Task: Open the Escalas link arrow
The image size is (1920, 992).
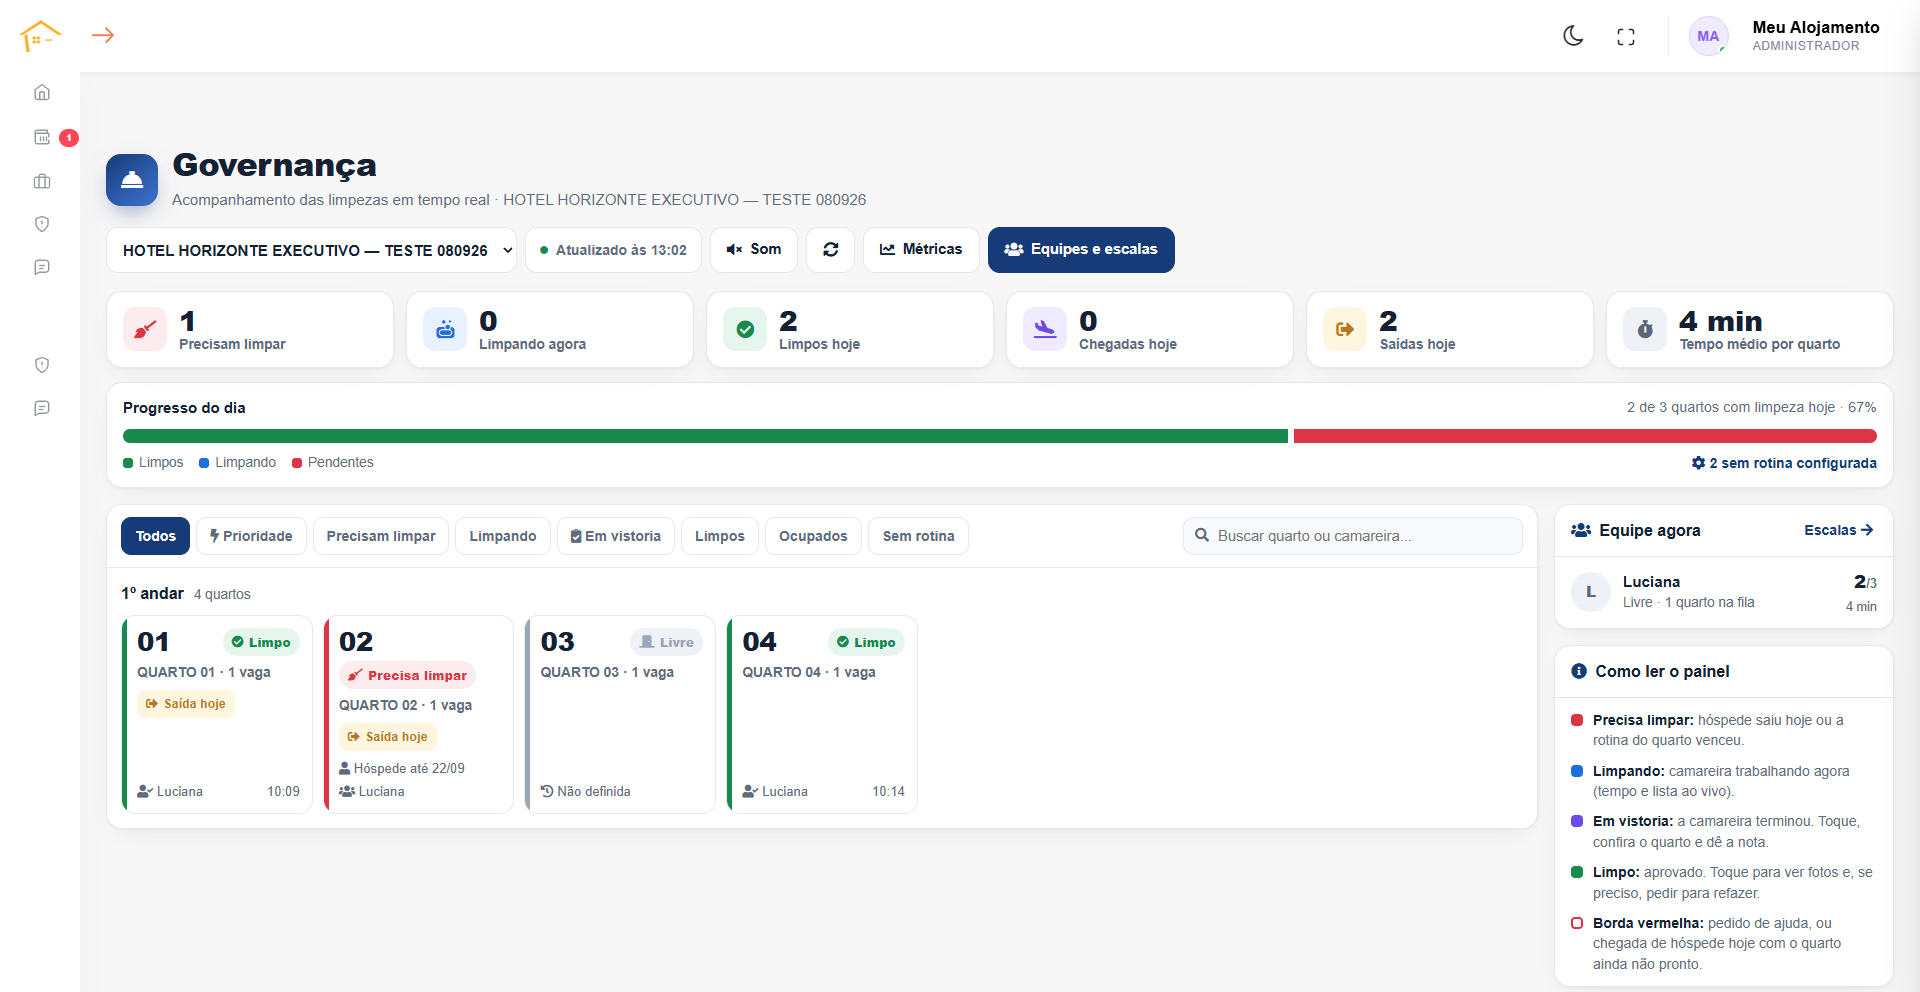Action: 1839,530
